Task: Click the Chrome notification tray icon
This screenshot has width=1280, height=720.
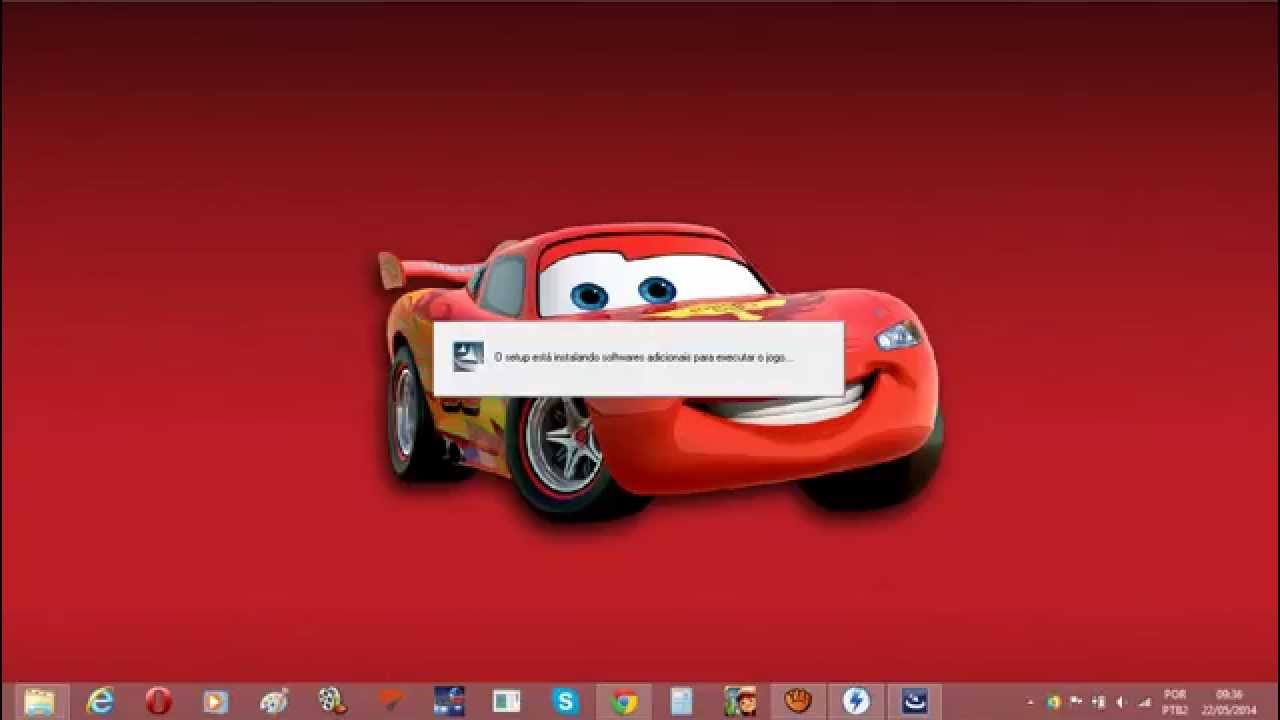Action: (x=1054, y=702)
